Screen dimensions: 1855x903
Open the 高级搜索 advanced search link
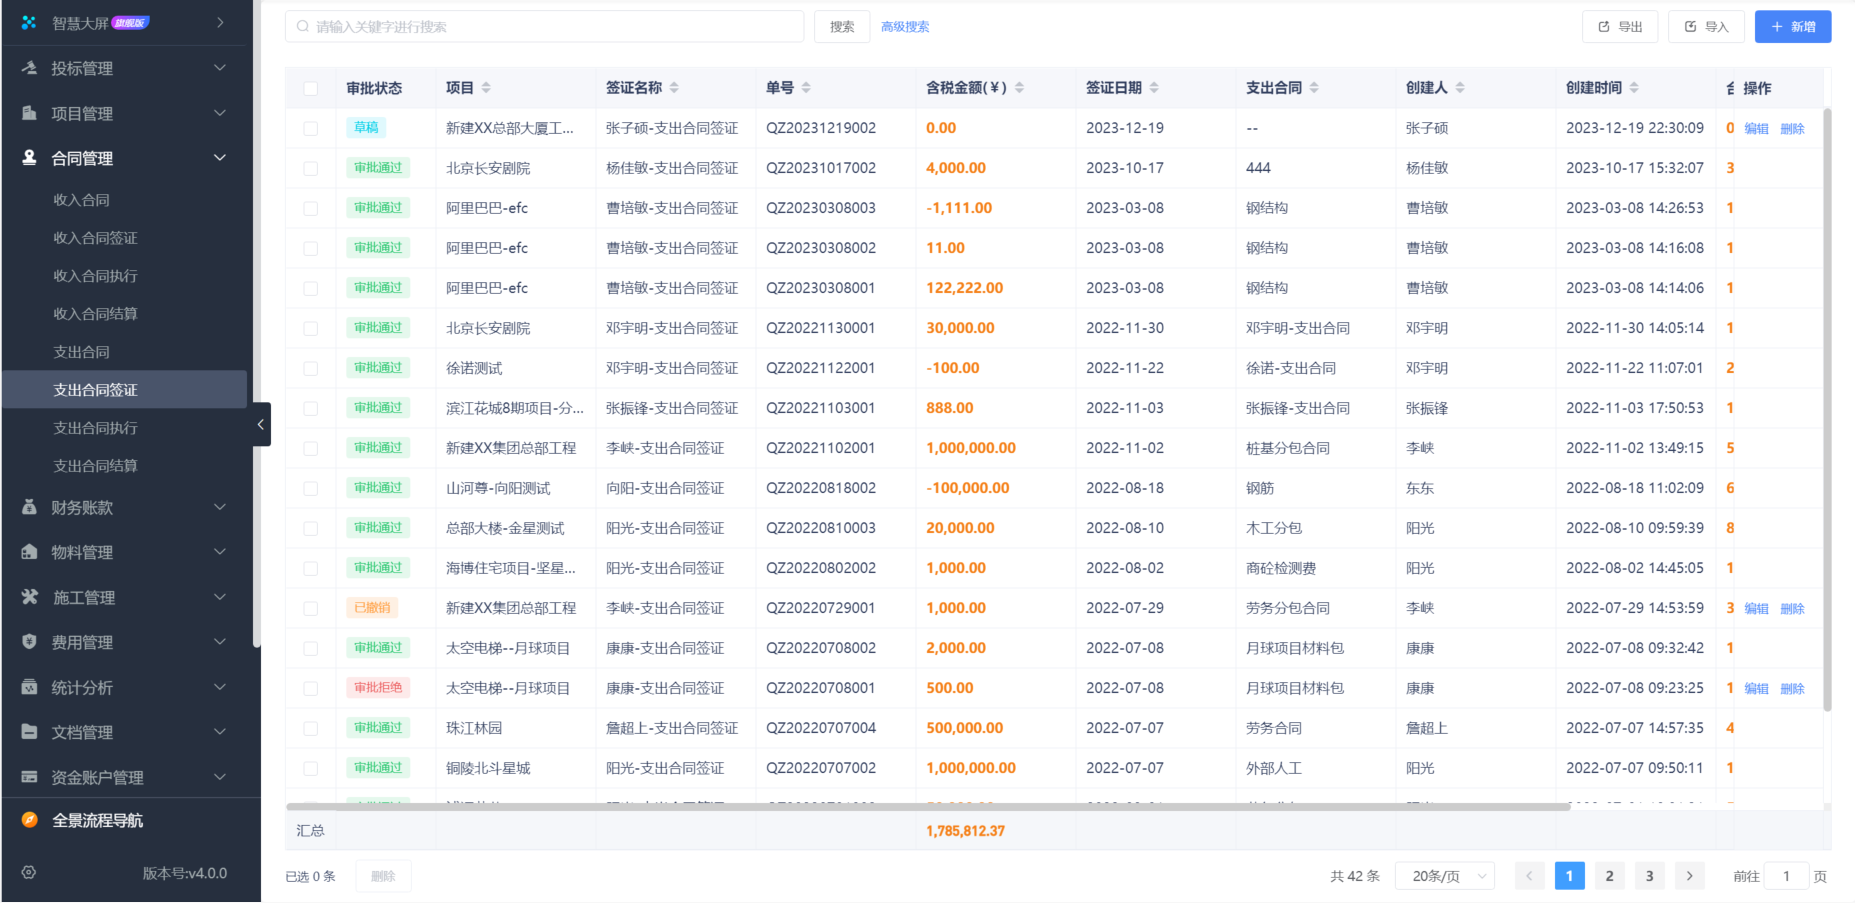click(905, 27)
